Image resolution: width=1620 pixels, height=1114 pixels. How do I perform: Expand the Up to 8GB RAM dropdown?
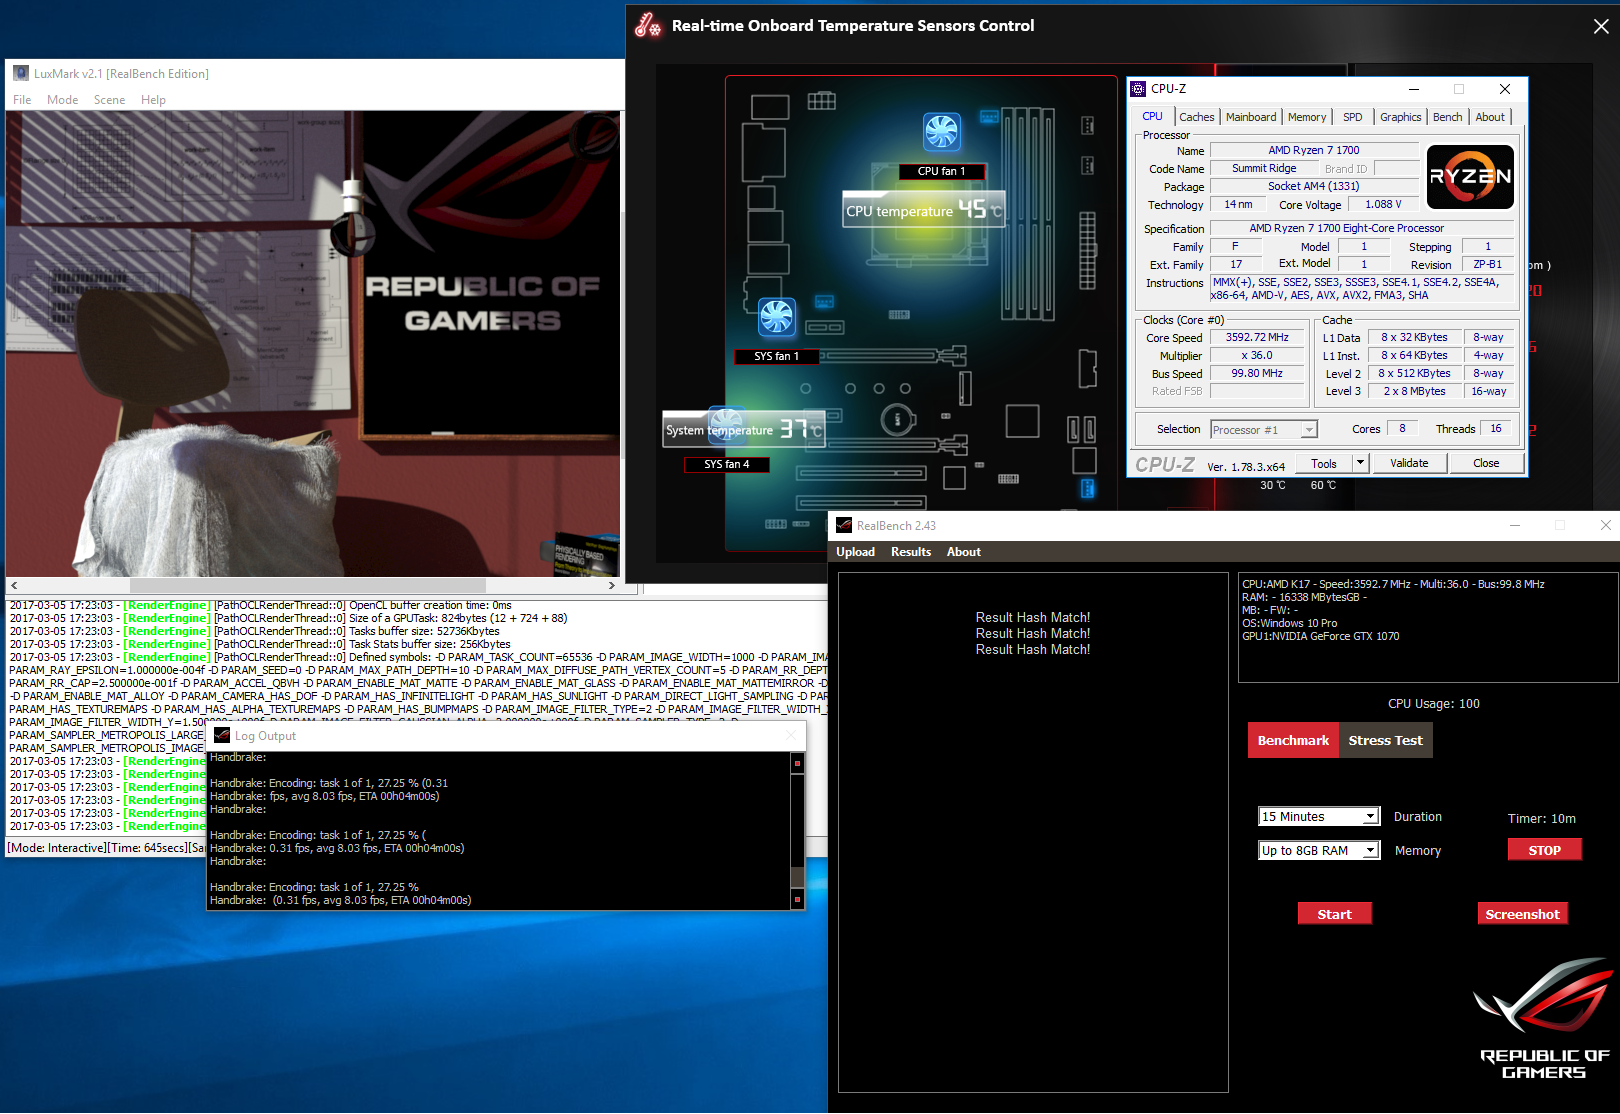(1319, 851)
